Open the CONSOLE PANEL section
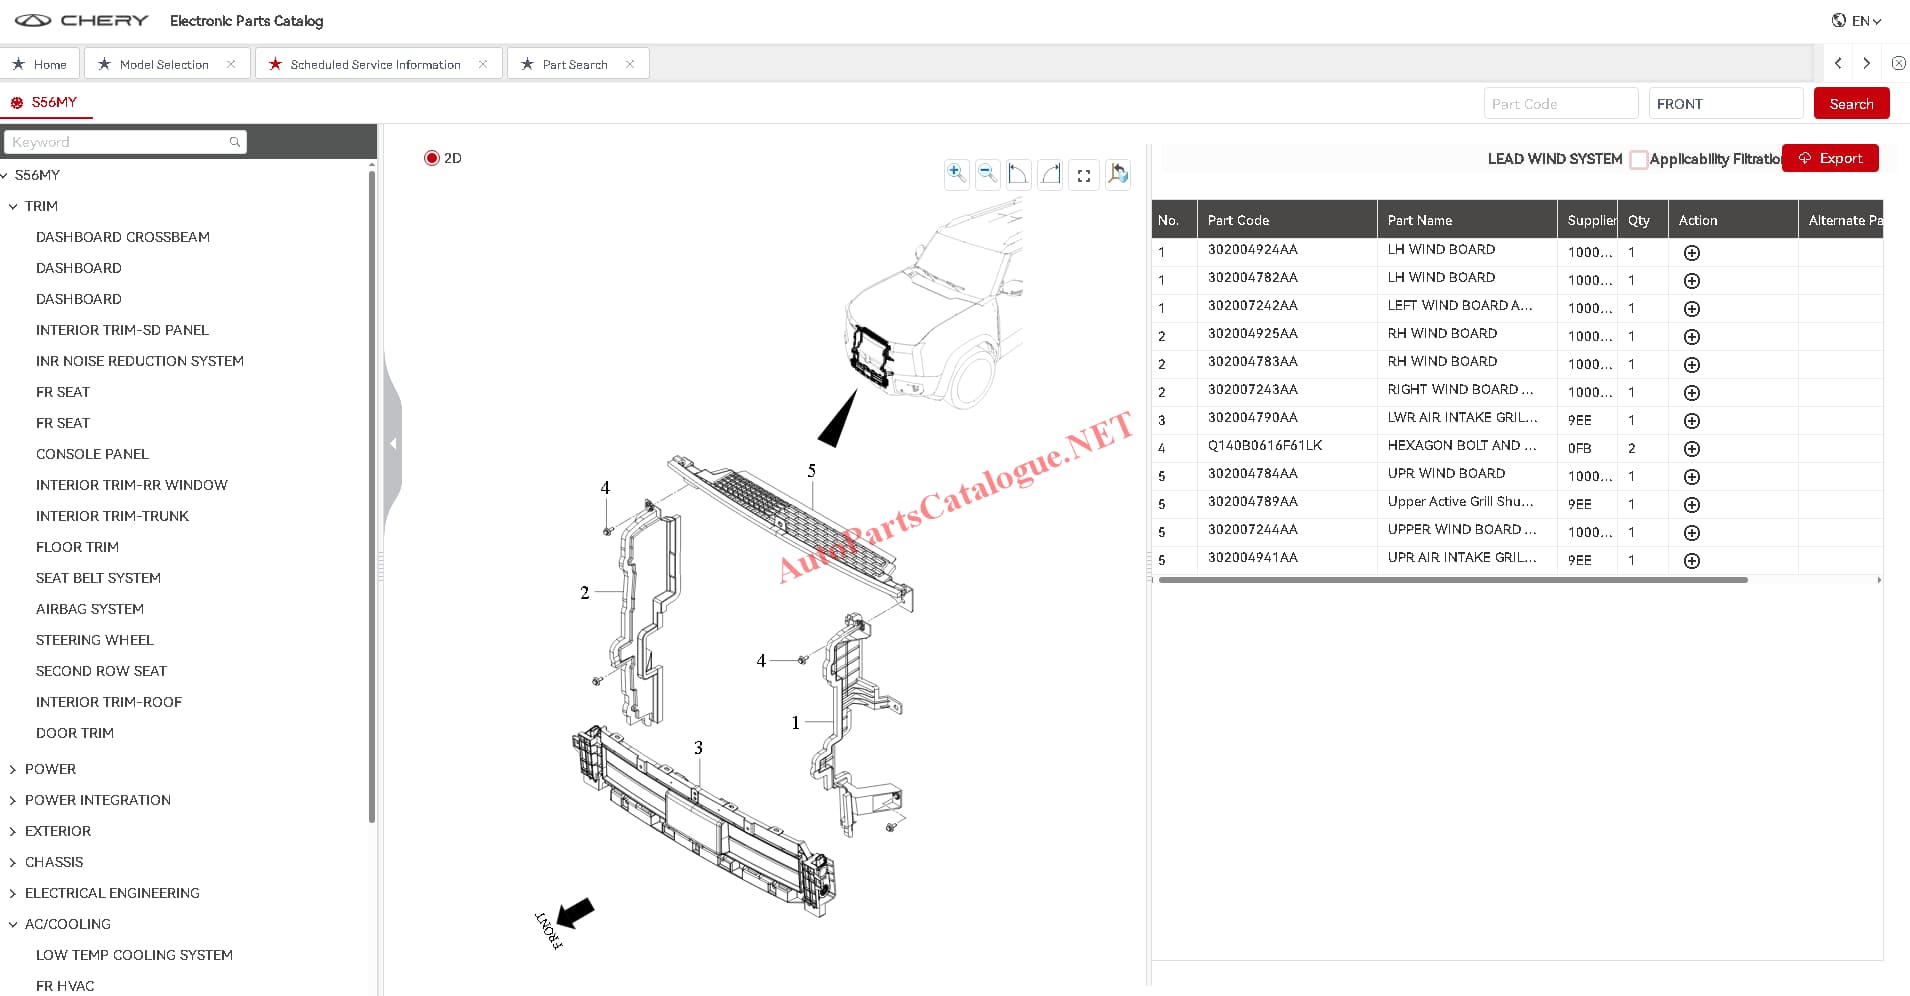This screenshot has width=1910, height=996. point(92,454)
